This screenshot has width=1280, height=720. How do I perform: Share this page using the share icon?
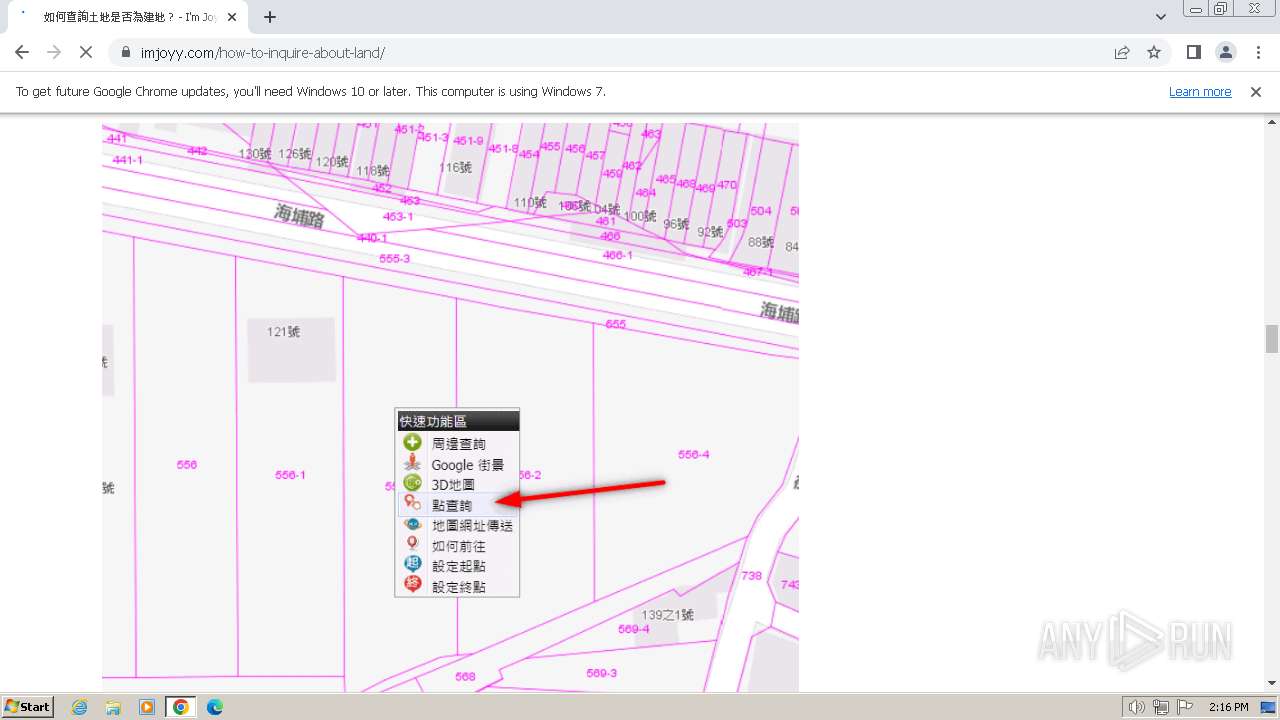coord(1122,52)
